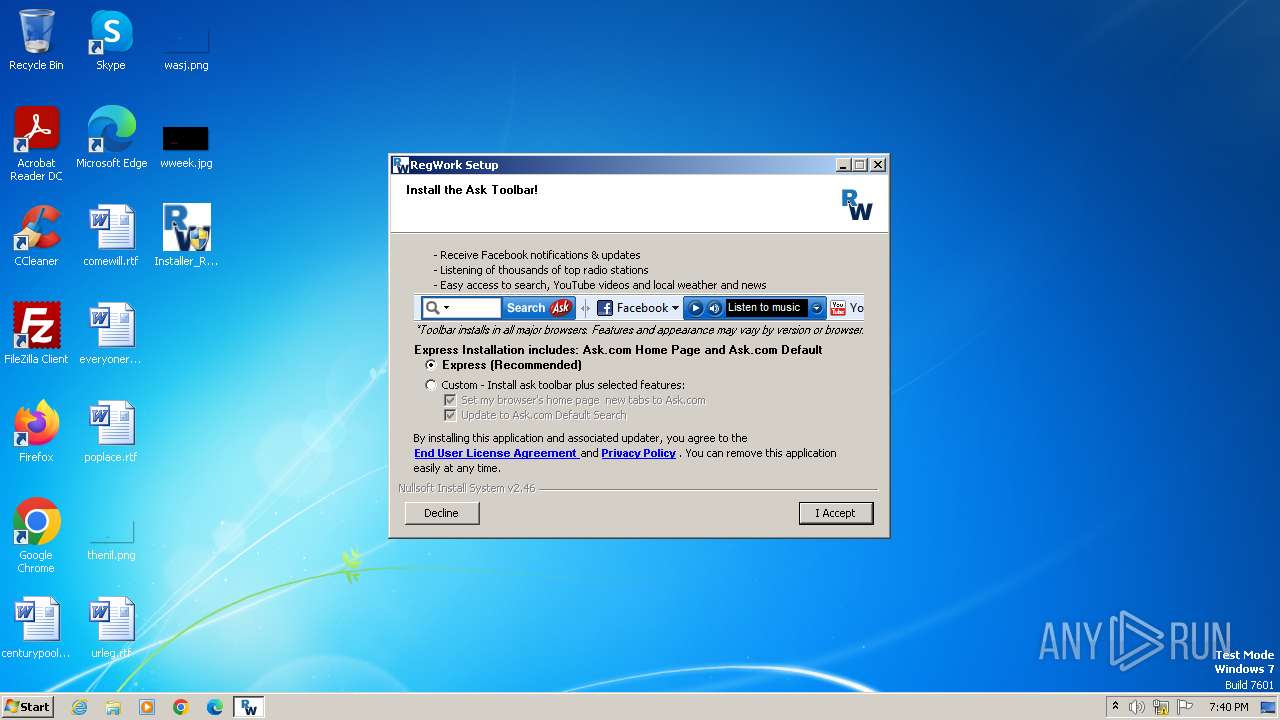Open the Action Center flag icon
The width and height of the screenshot is (1280, 720).
[x=1185, y=707]
